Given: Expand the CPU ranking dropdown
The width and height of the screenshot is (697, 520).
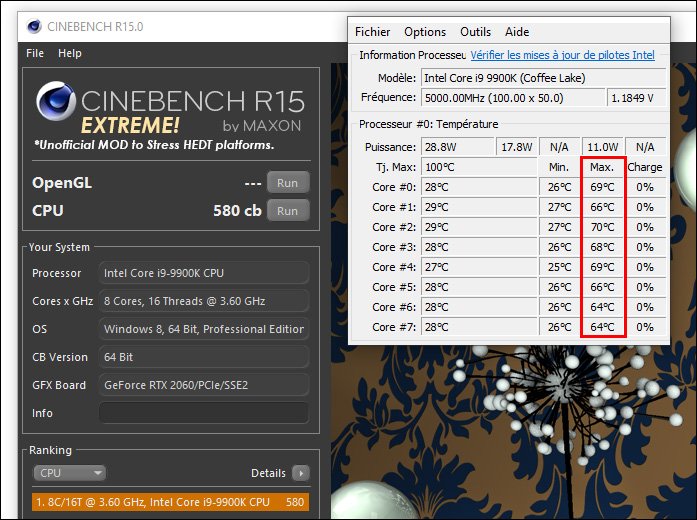Looking at the screenshot, I should pos(69,473).
